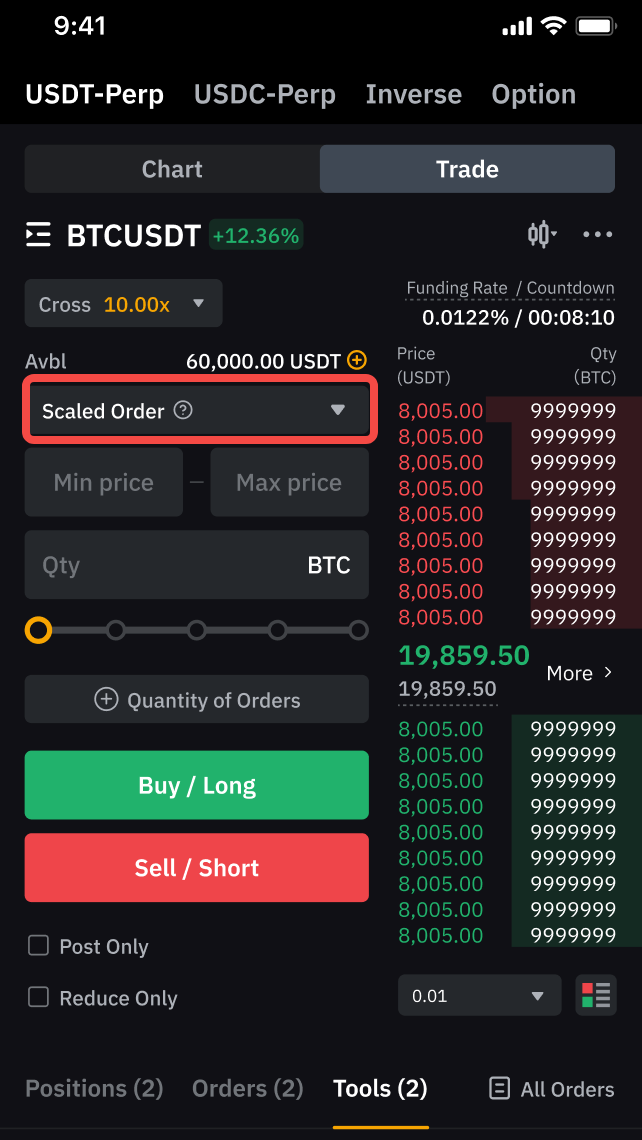Open the Scaled Order type dropdown
Image resolution: width=642 pixels, height=1140 pixels.
coord(337,410)
